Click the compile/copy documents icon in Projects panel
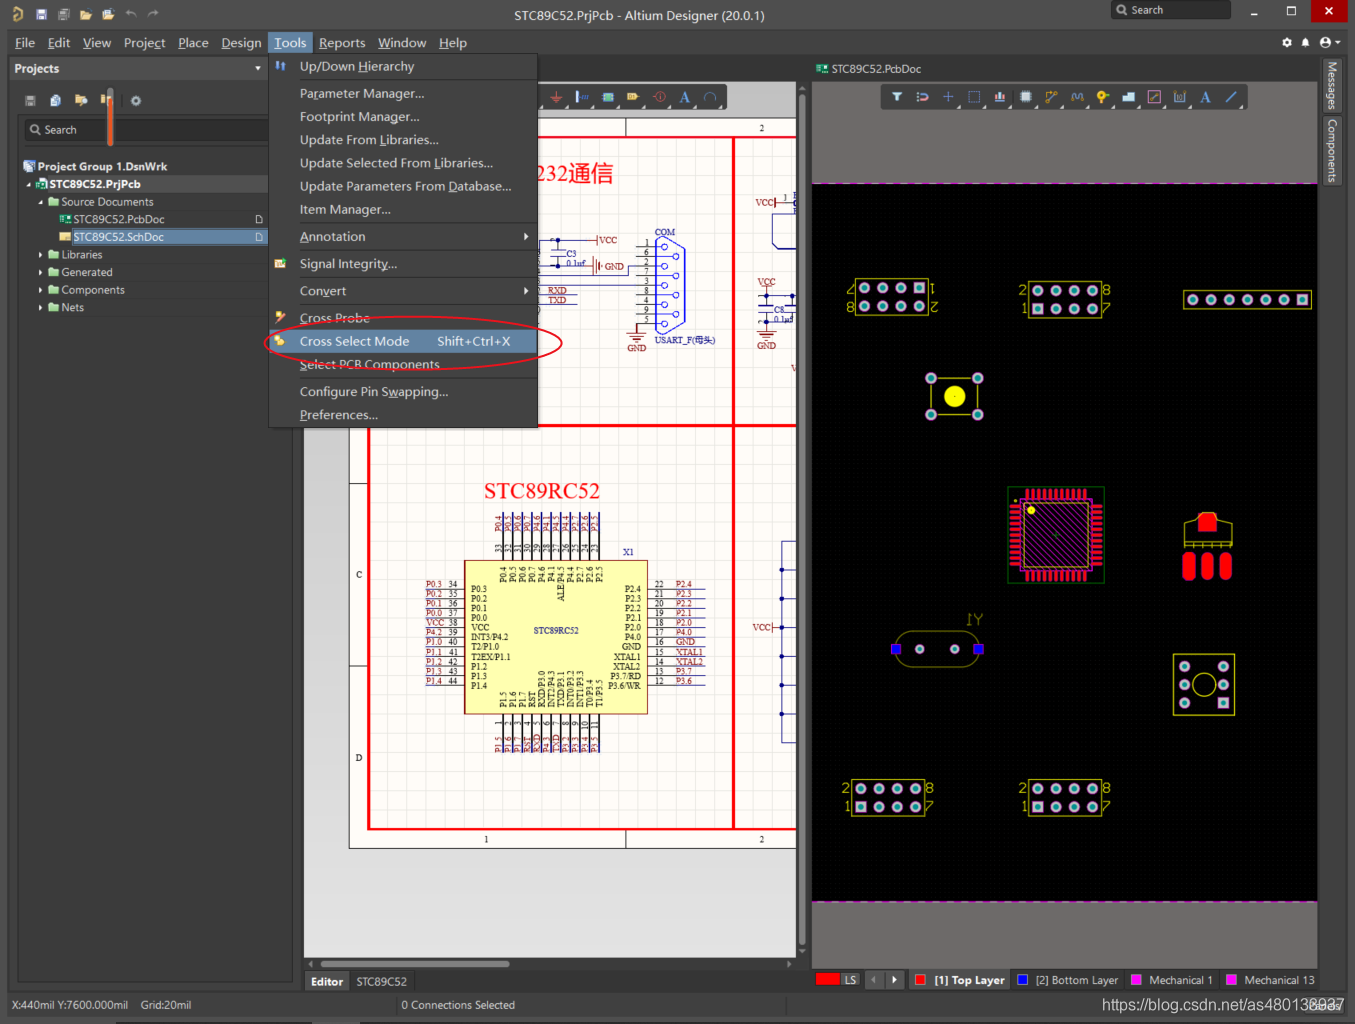Image resolution: width=1355 pixels, height=1024 pixels. tap(56, 100)
